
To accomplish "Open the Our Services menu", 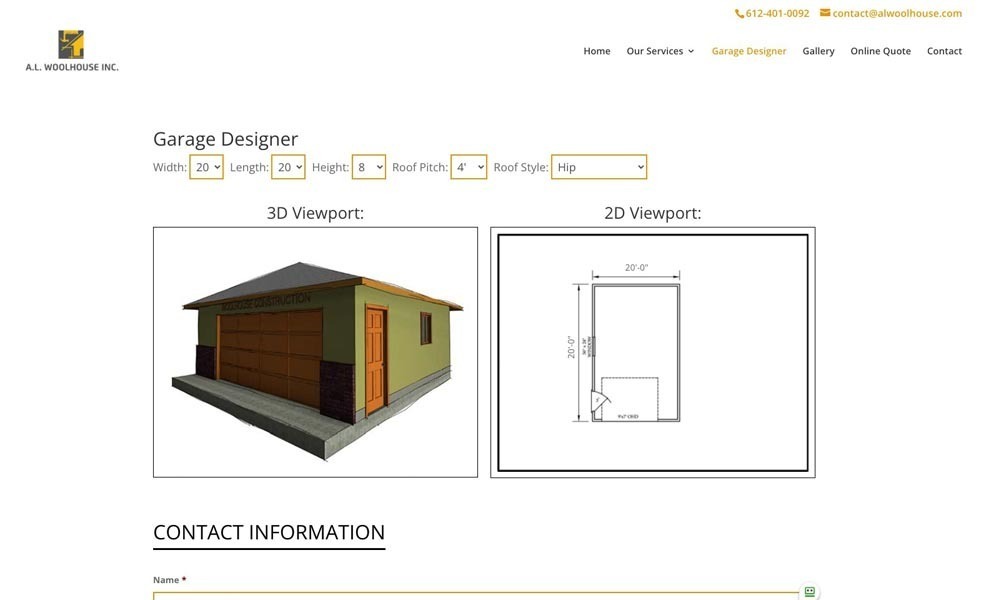I will pos(654,51).
